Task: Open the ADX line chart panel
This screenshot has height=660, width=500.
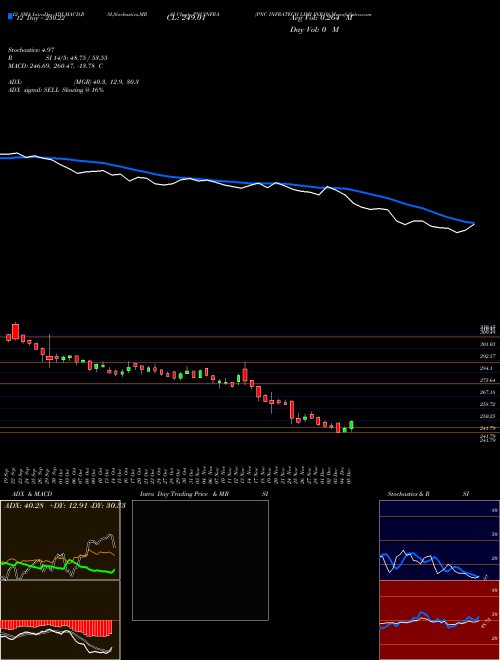Action: click(x=60, y=540)
